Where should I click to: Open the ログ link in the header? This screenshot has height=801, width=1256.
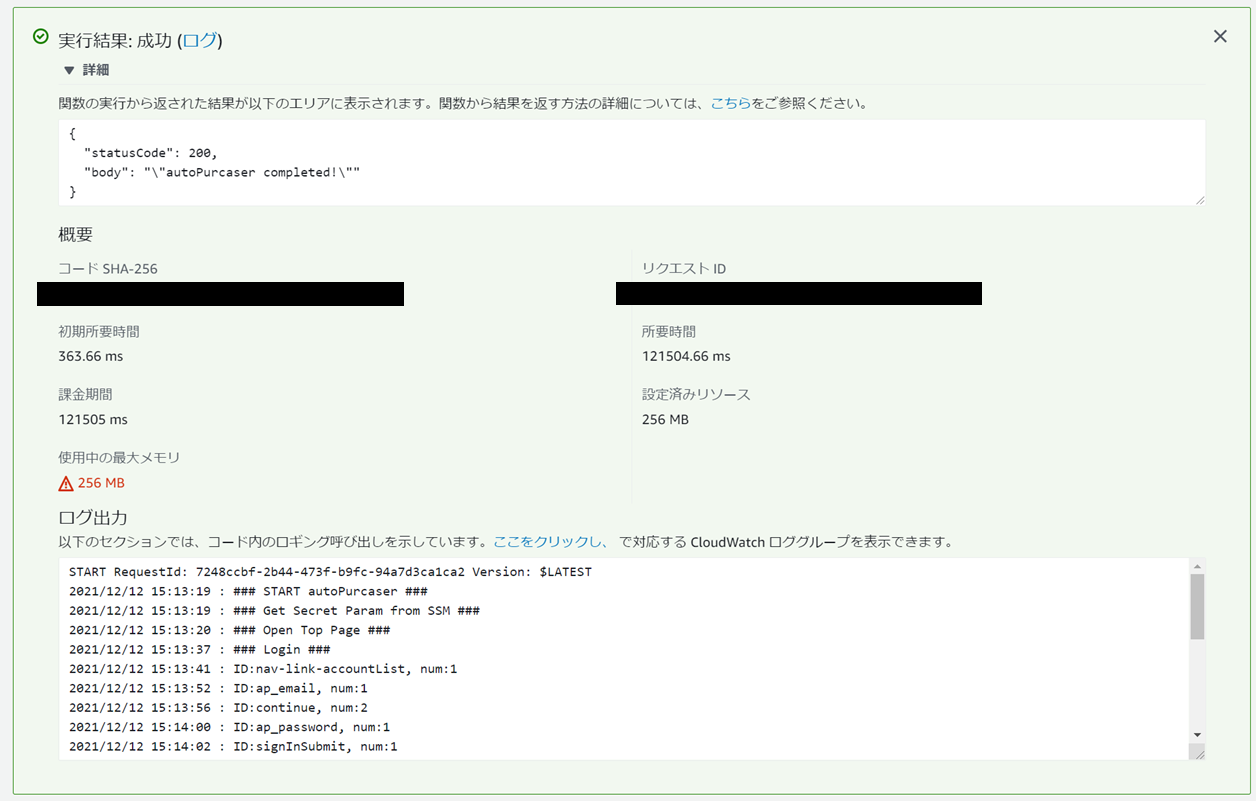coord(200,41)
